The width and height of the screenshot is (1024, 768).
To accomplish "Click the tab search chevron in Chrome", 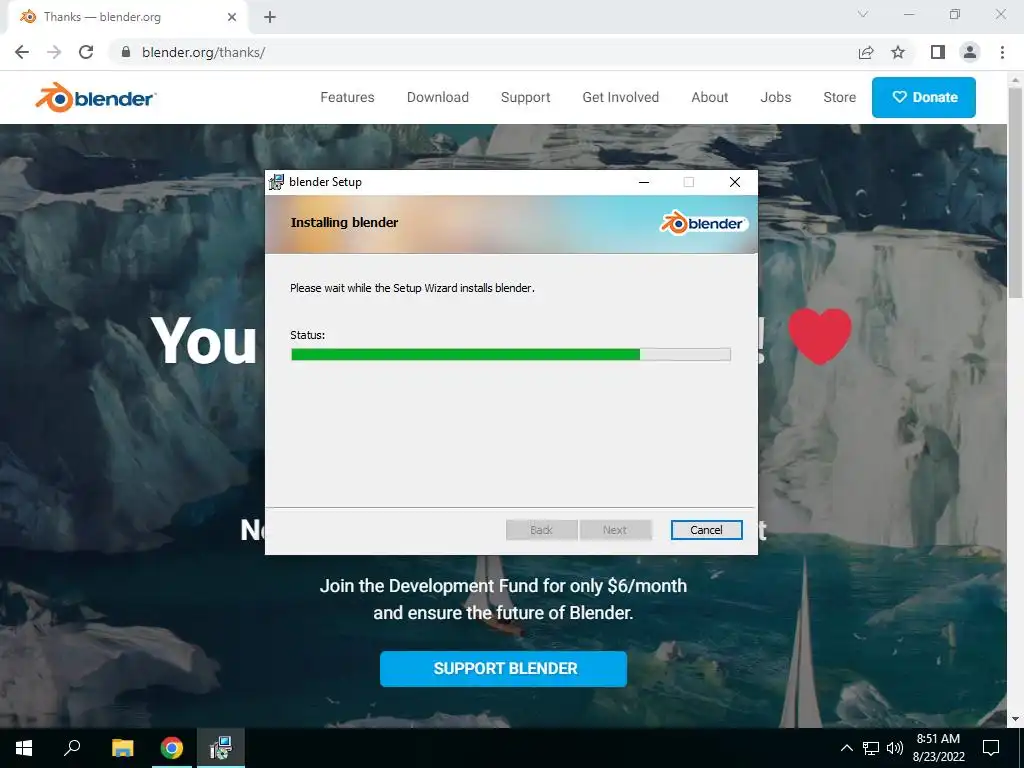I will [x=863, y=14].
